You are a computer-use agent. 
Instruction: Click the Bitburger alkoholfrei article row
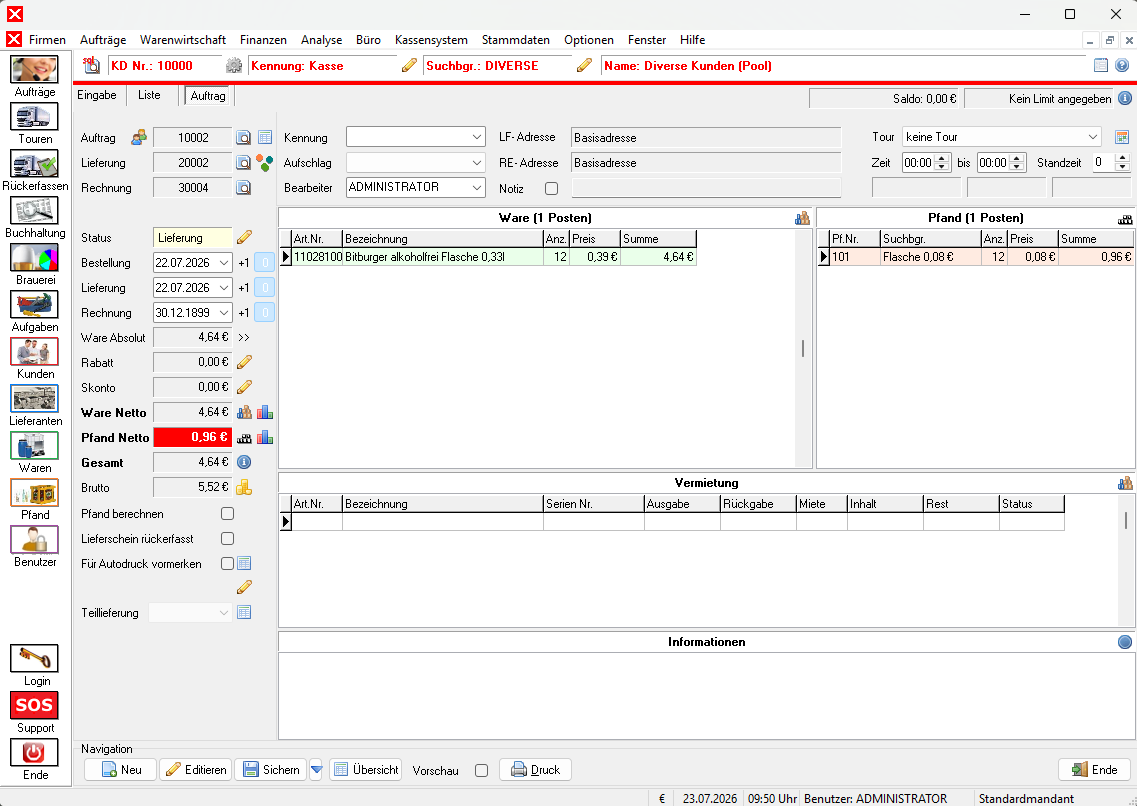click(x=487, y=257)
